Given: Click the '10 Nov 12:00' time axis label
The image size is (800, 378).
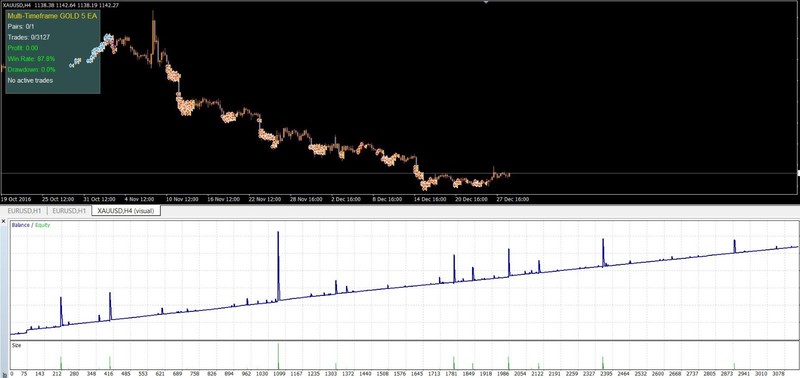Looking at the screenshot, I should pos(181,199).
